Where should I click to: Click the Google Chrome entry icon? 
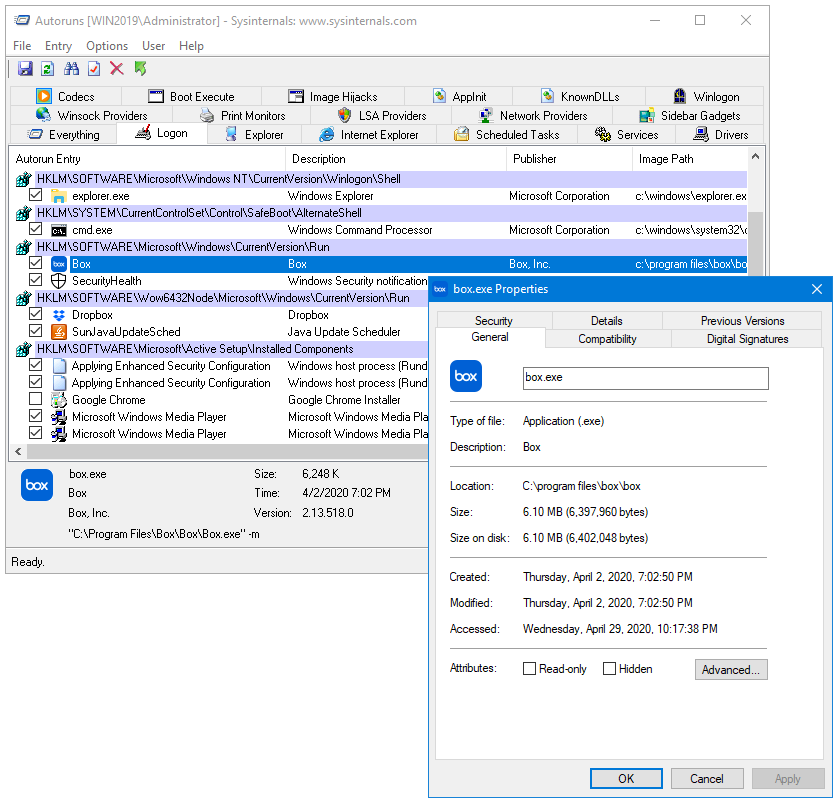pos(59,400)
